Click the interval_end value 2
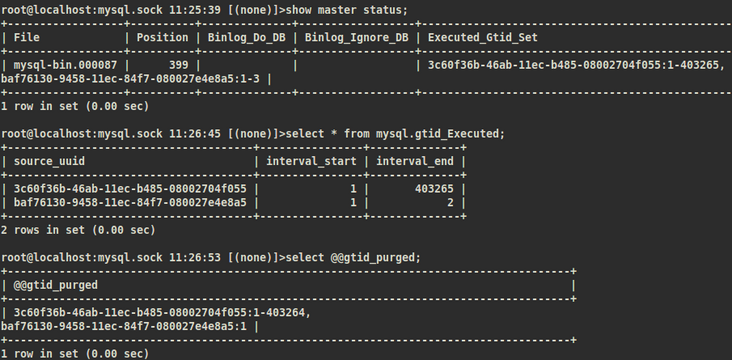 pos(450,203)
